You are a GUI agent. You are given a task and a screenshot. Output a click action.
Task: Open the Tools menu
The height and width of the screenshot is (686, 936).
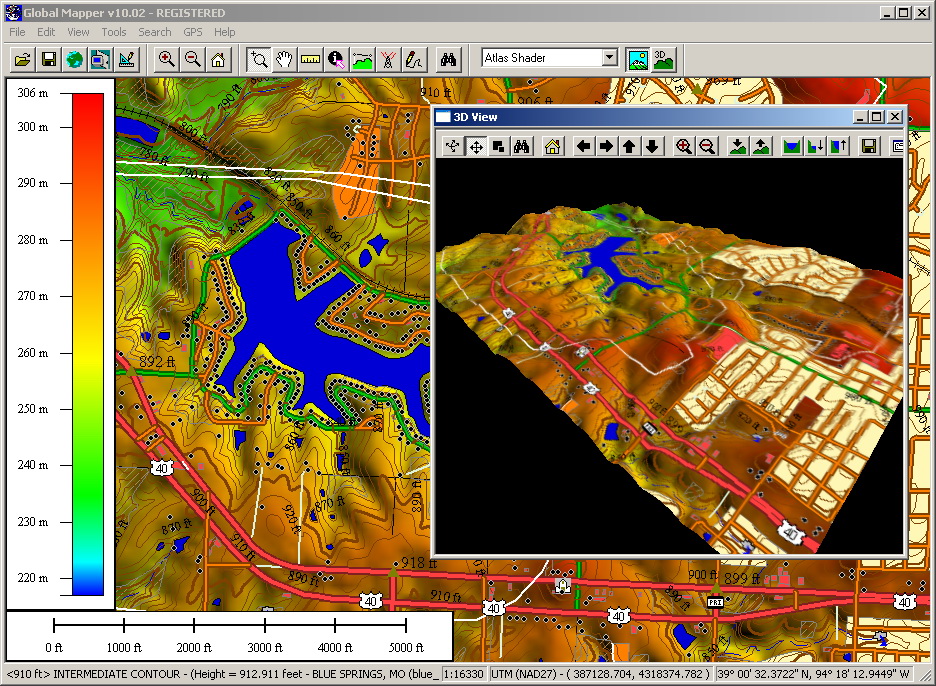click(x=113, y=32)
